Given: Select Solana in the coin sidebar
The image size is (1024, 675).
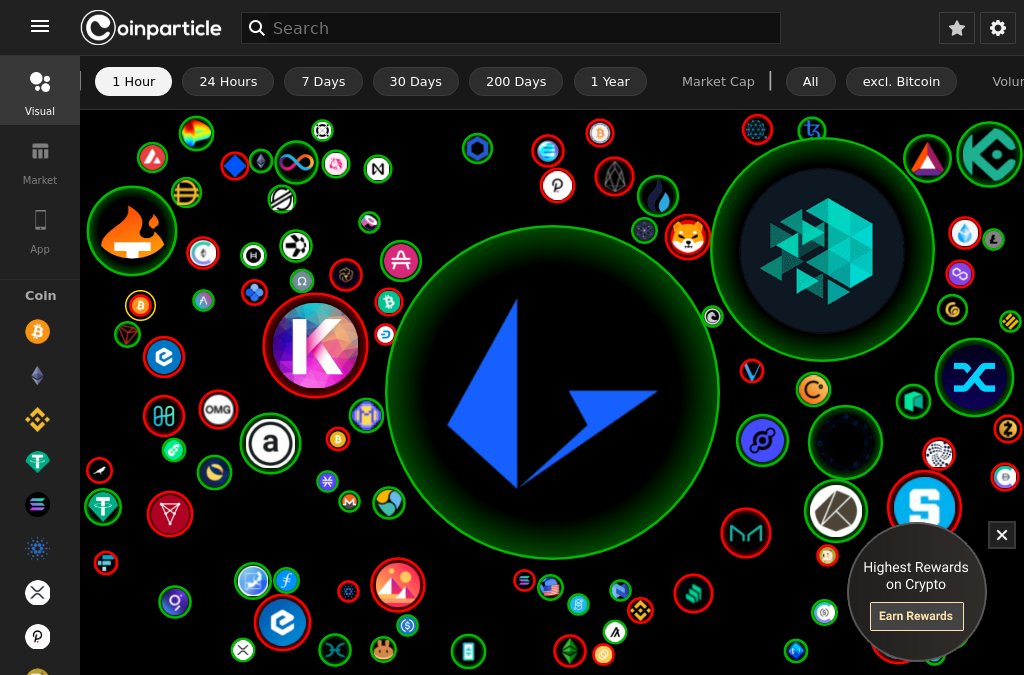Looking at the screenshot, I should tap(38, 504).
